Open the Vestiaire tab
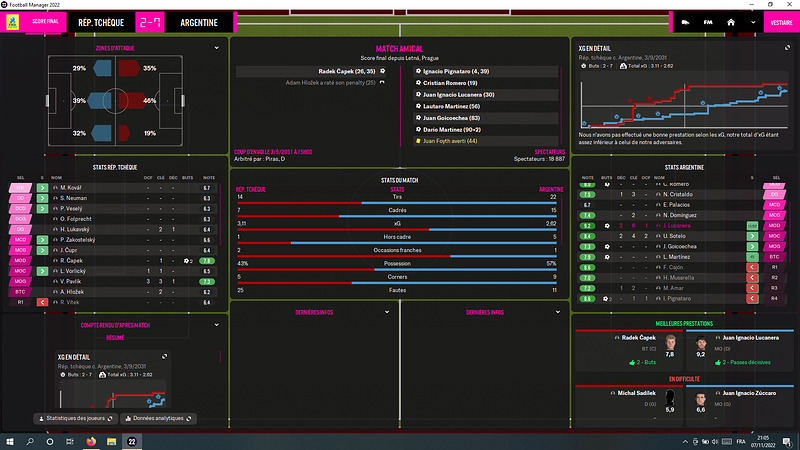800x450 pixels. pos(780,21)
